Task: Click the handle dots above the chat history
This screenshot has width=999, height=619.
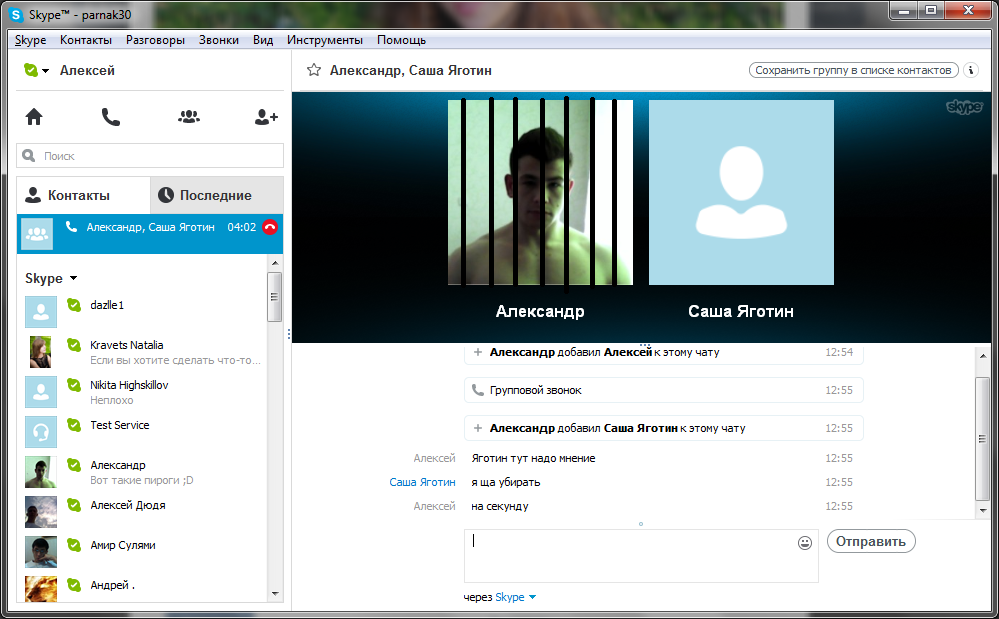Action: point(645,346)
